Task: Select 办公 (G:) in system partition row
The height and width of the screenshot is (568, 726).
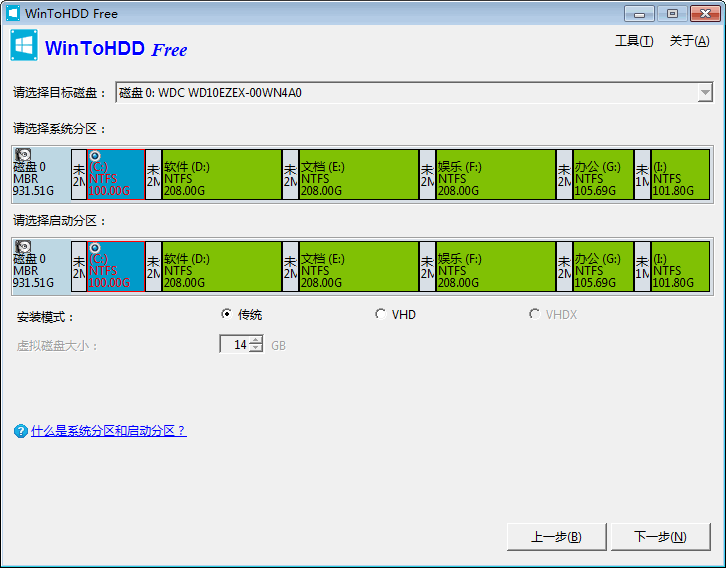Action: [x=603, y=174]
